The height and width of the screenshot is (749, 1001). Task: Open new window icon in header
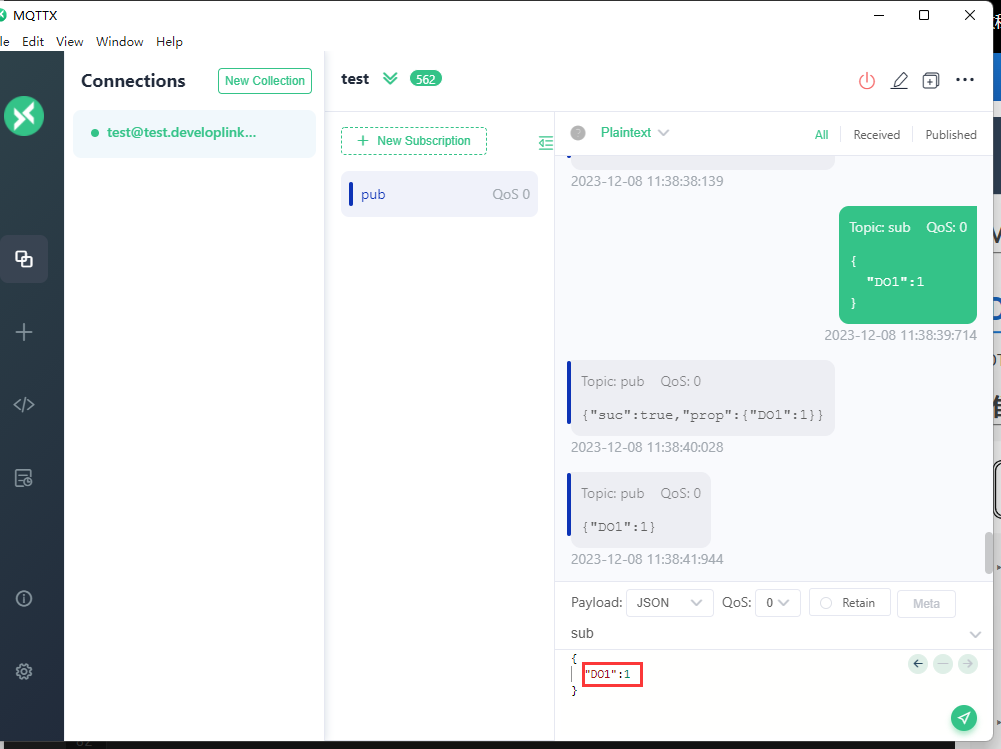931,80
